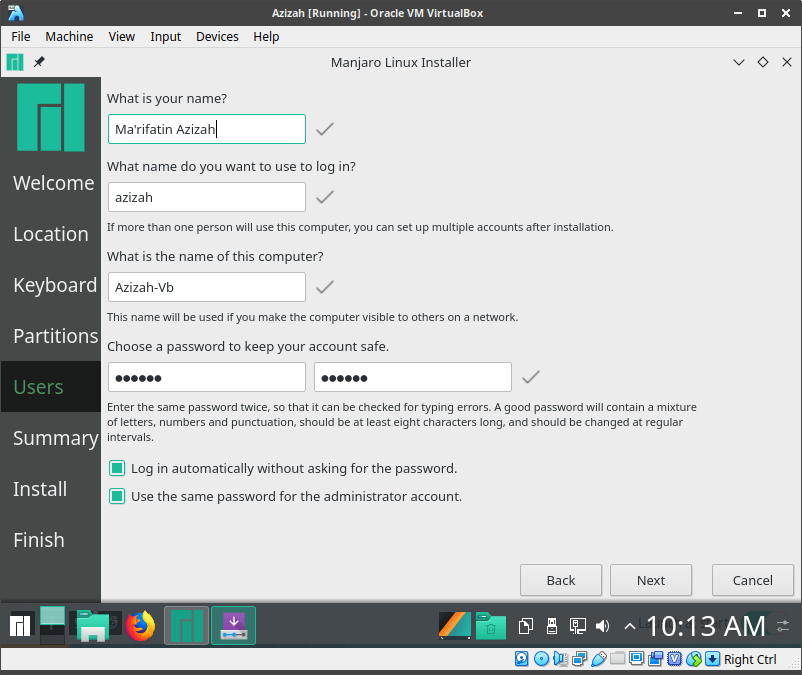Viewport: 802px width, 675px height.
Task: Click the login name field containing azizah
Action: 206,197
